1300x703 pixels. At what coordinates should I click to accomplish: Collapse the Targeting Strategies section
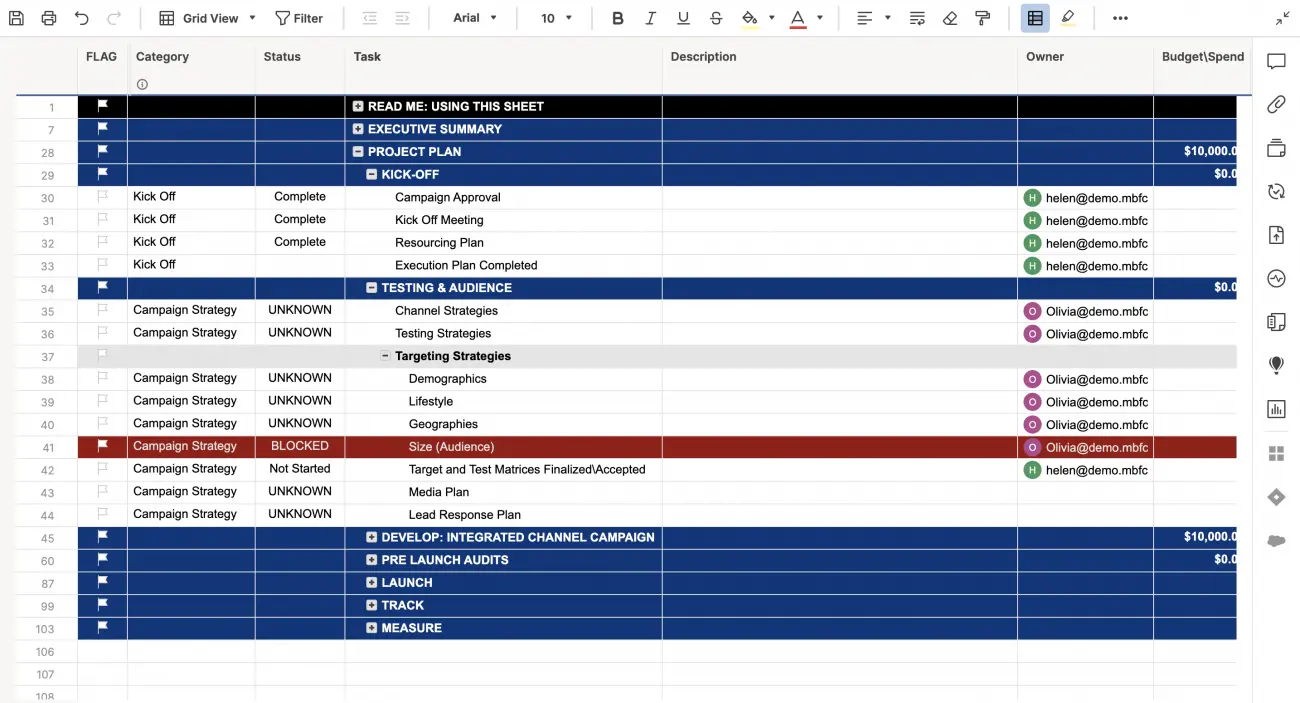[384, 355]
